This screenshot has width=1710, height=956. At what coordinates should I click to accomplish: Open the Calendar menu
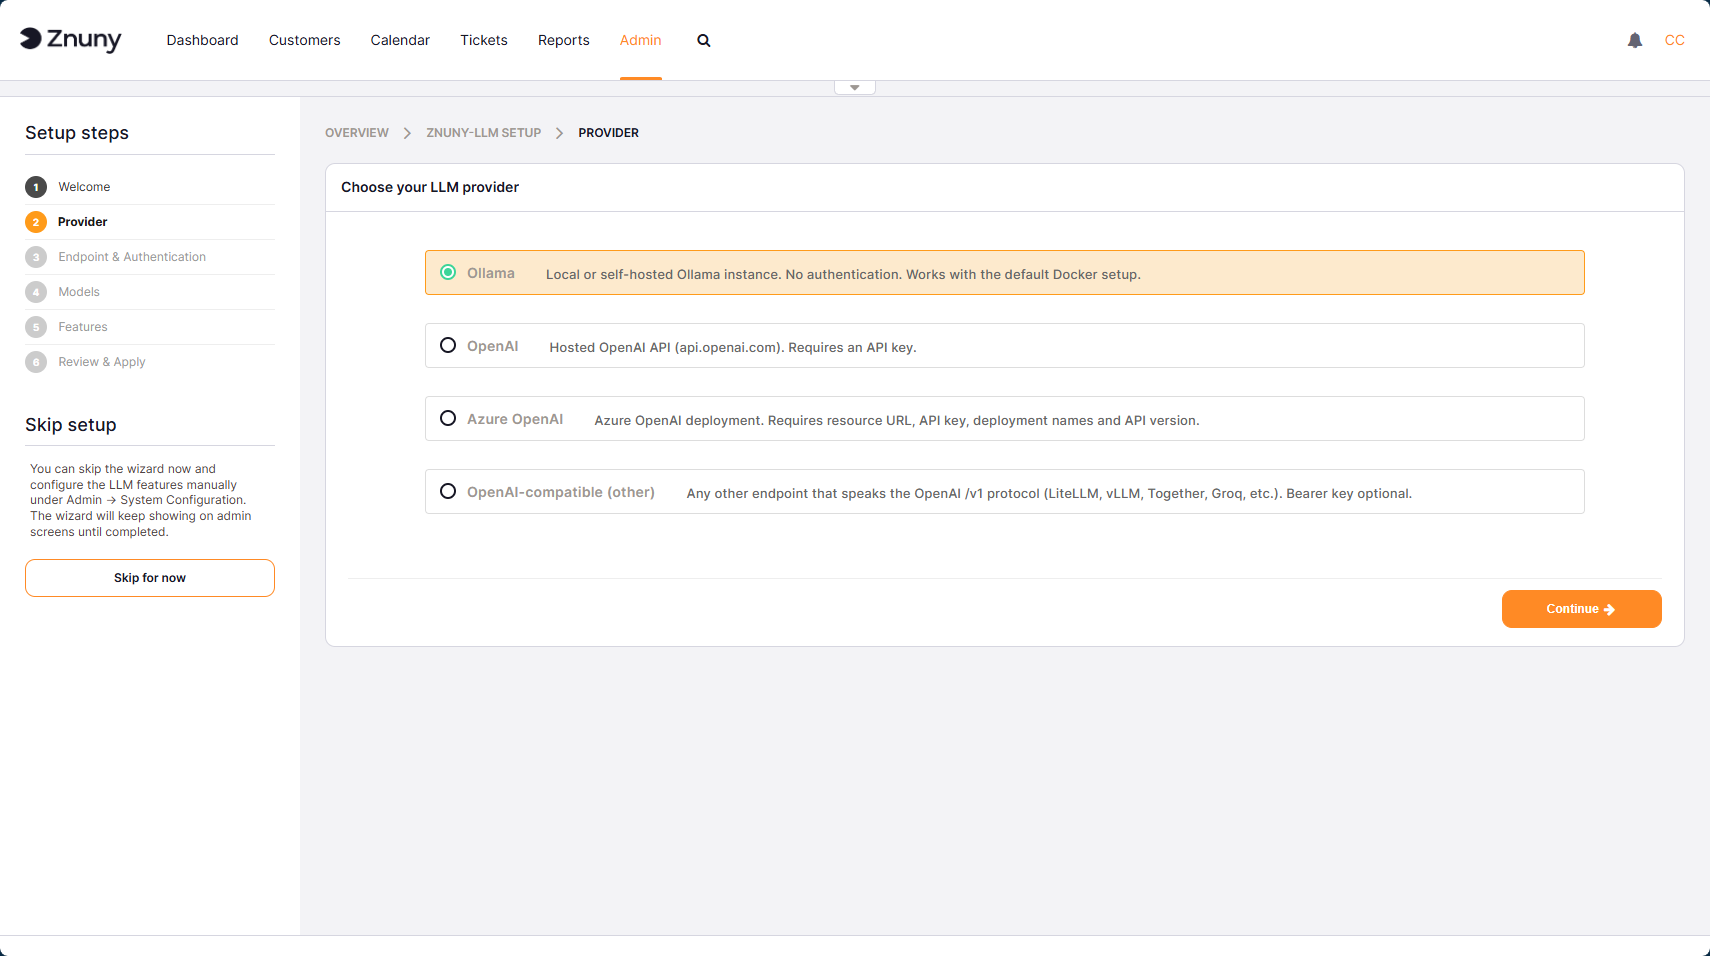[x=400, y=40]
